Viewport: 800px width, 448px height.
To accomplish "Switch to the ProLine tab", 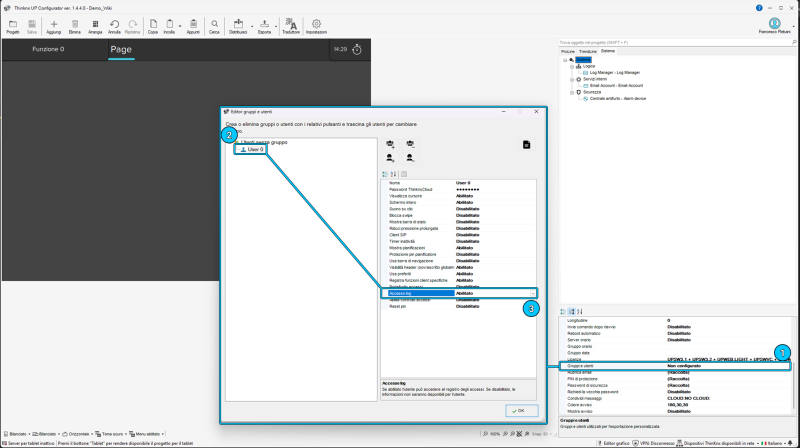I will coord(568,52).
